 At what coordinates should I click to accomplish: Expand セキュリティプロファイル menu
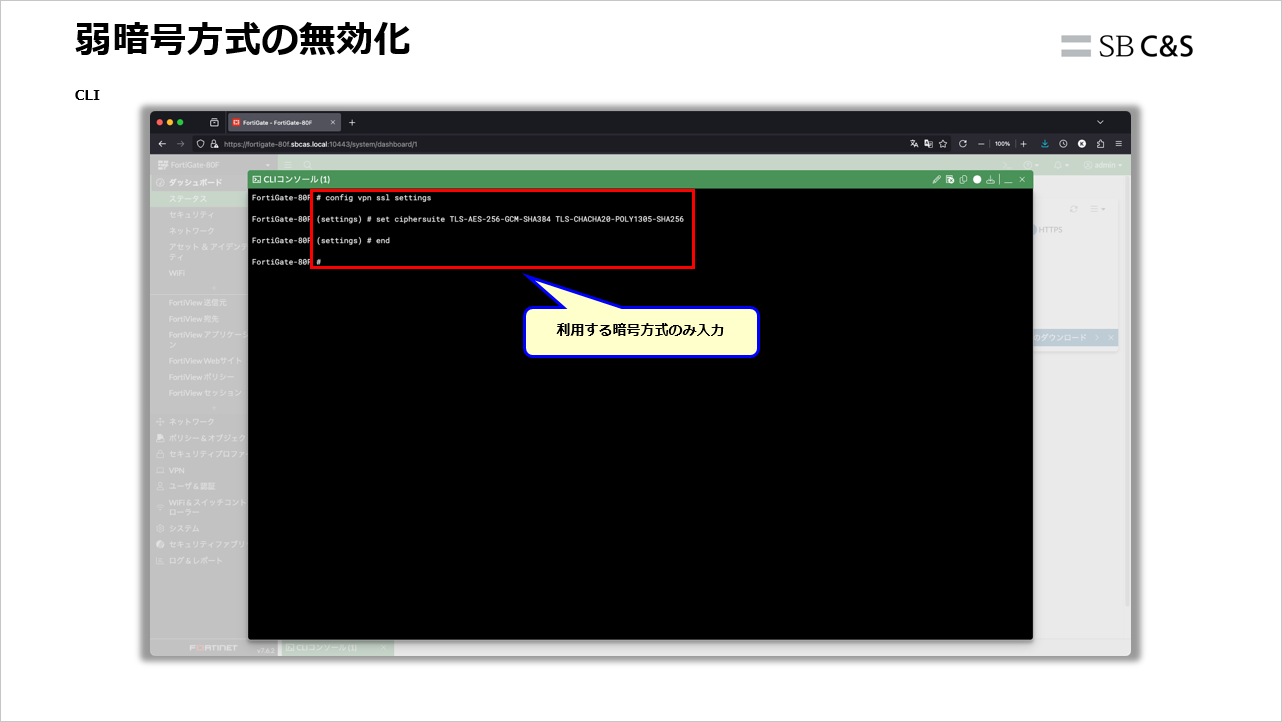click(199, 453)
